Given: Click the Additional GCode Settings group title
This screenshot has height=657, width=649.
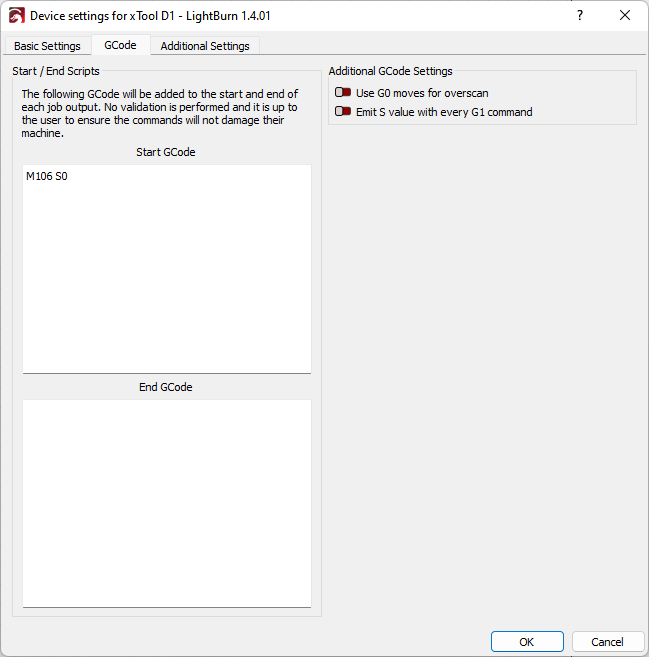Looking at the screenshot, I should [x=390, y=71].
